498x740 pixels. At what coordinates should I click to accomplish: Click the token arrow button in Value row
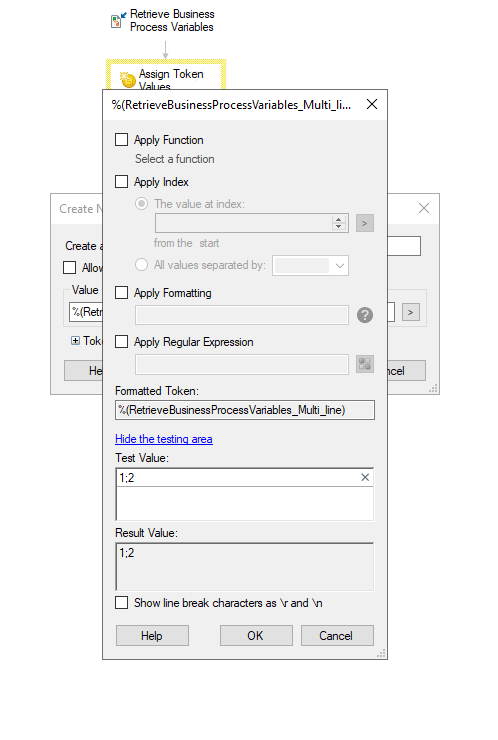(411, 312)
